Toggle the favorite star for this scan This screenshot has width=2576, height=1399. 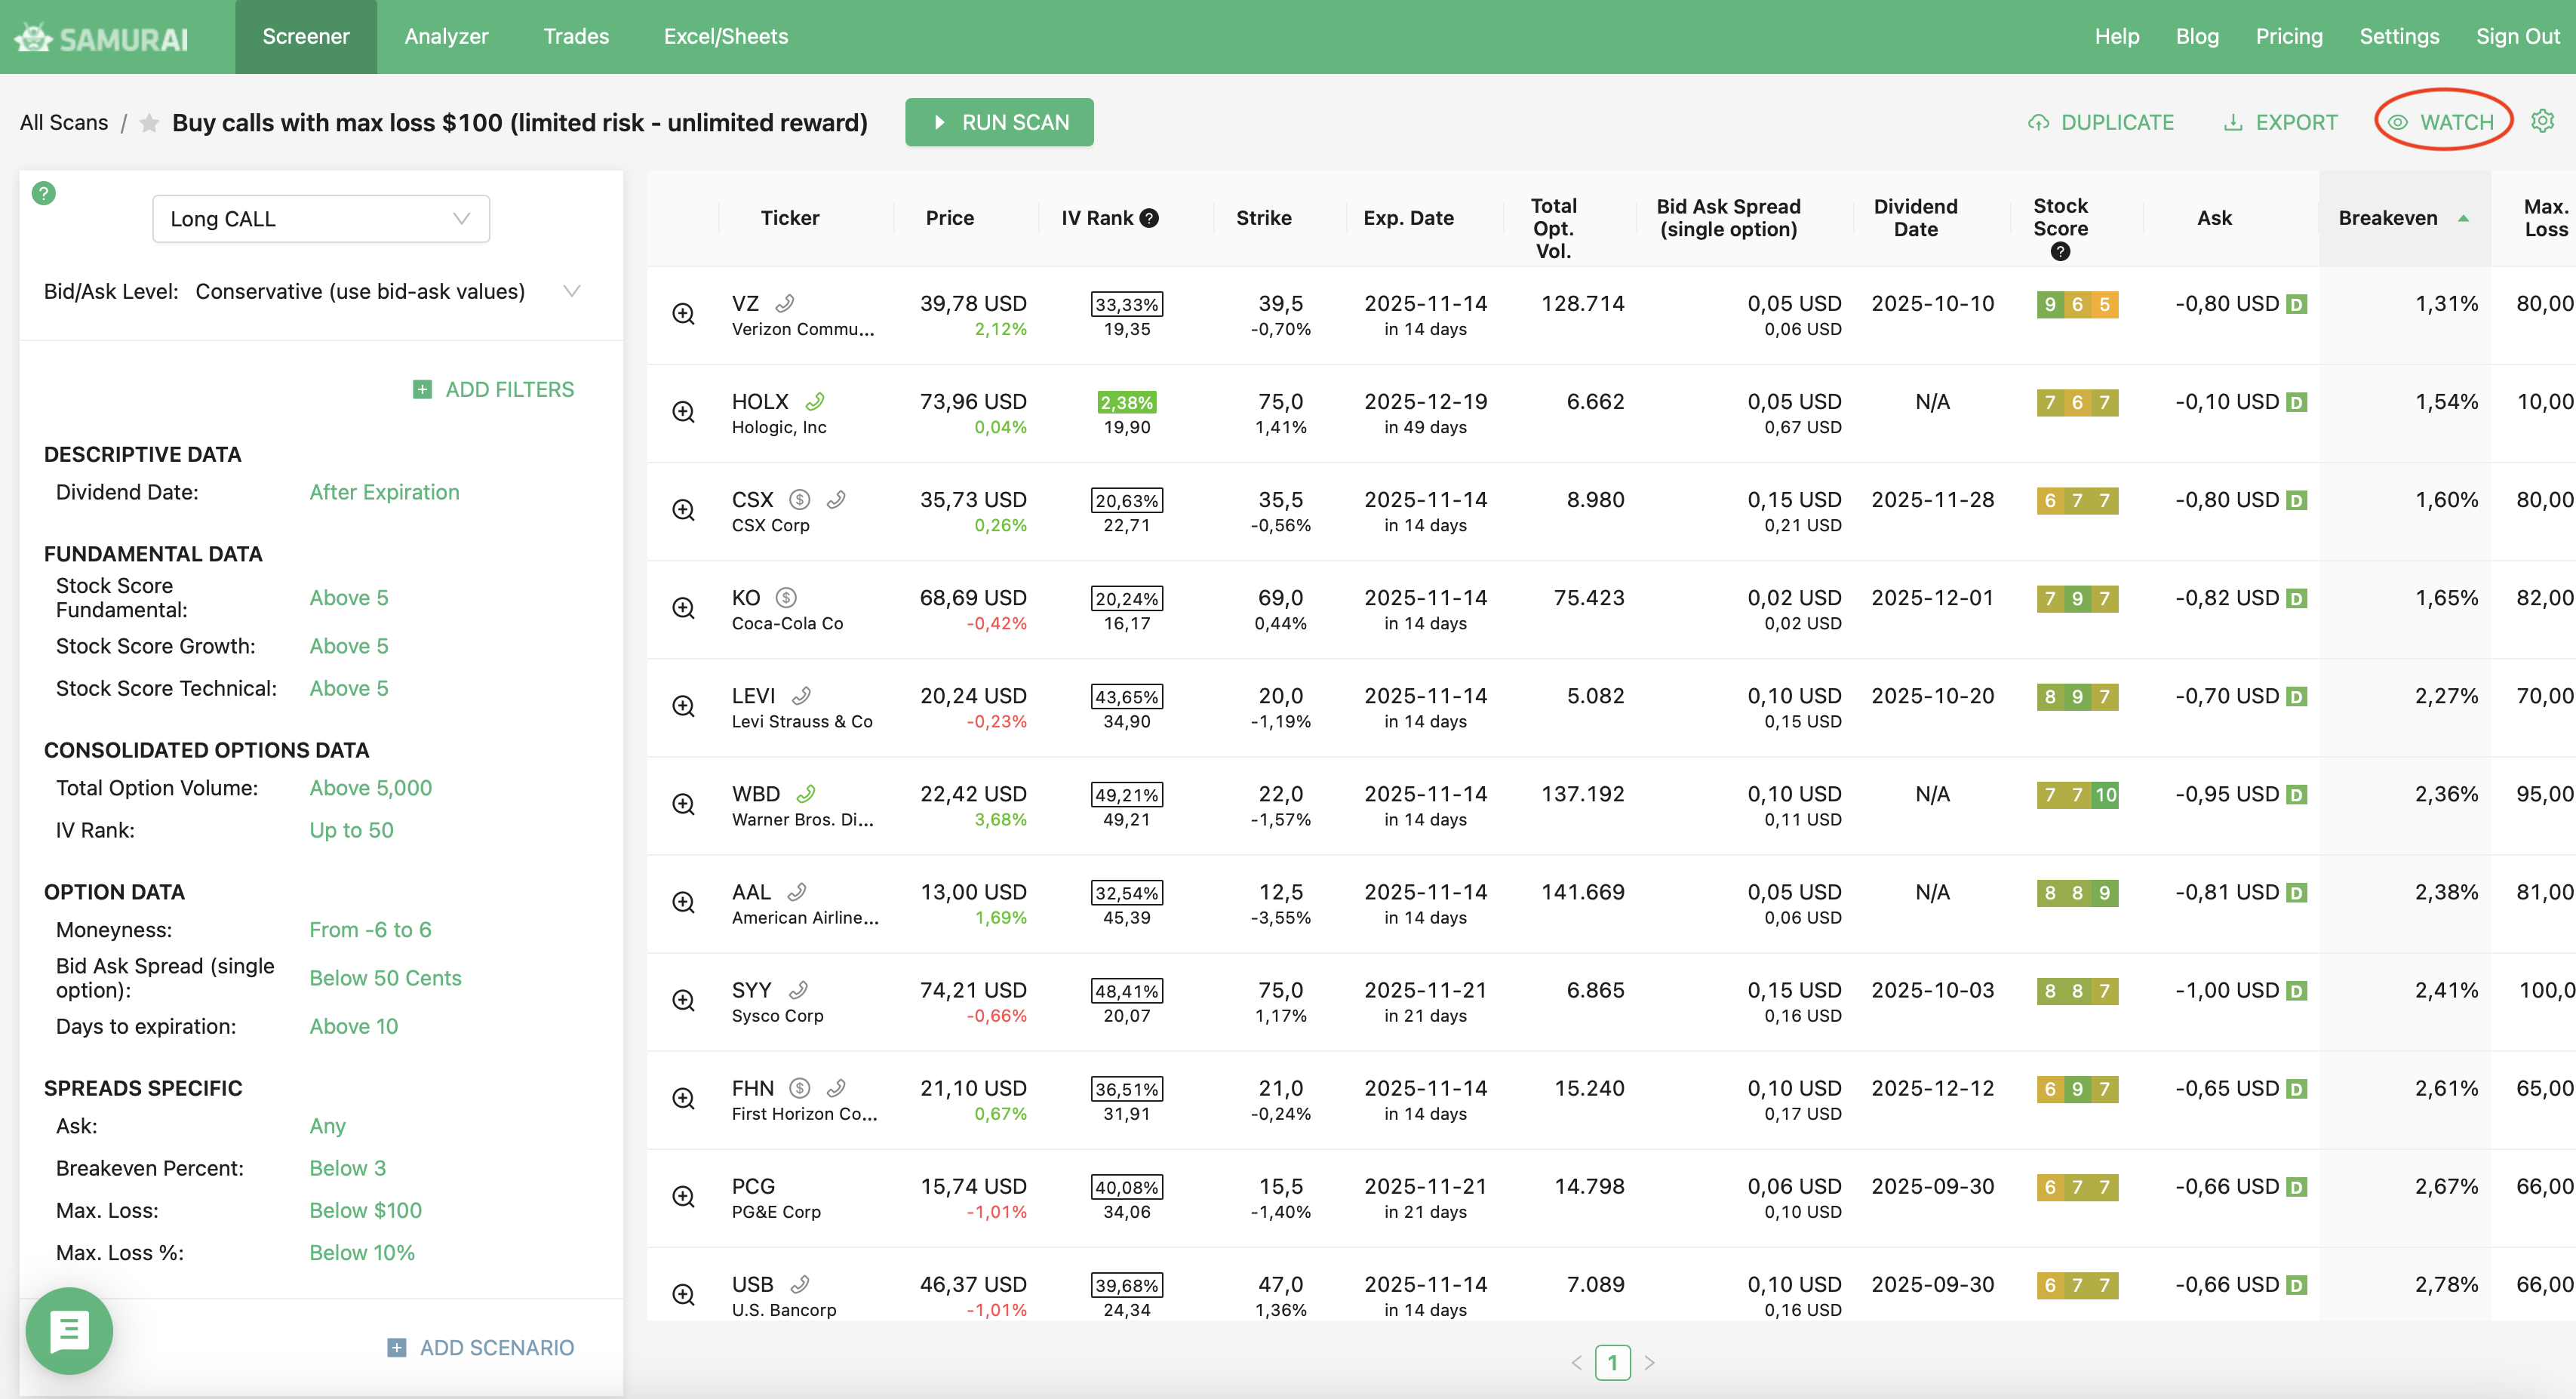(149, 123)
